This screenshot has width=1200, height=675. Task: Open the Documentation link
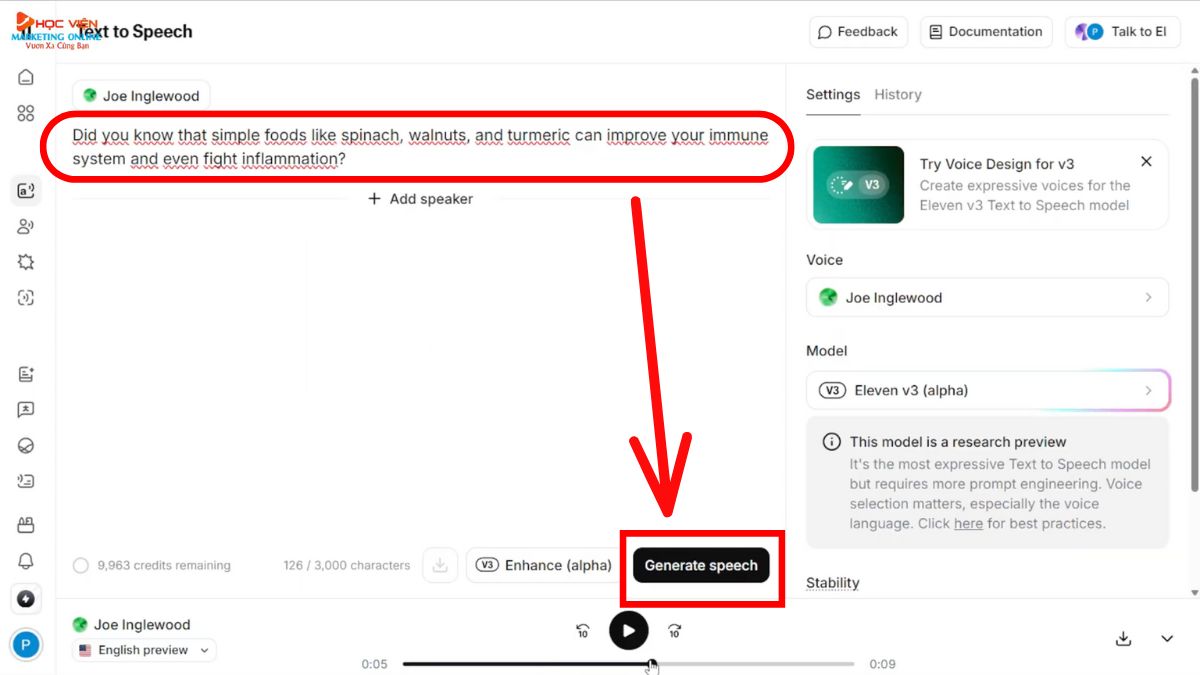coord(986,31)
